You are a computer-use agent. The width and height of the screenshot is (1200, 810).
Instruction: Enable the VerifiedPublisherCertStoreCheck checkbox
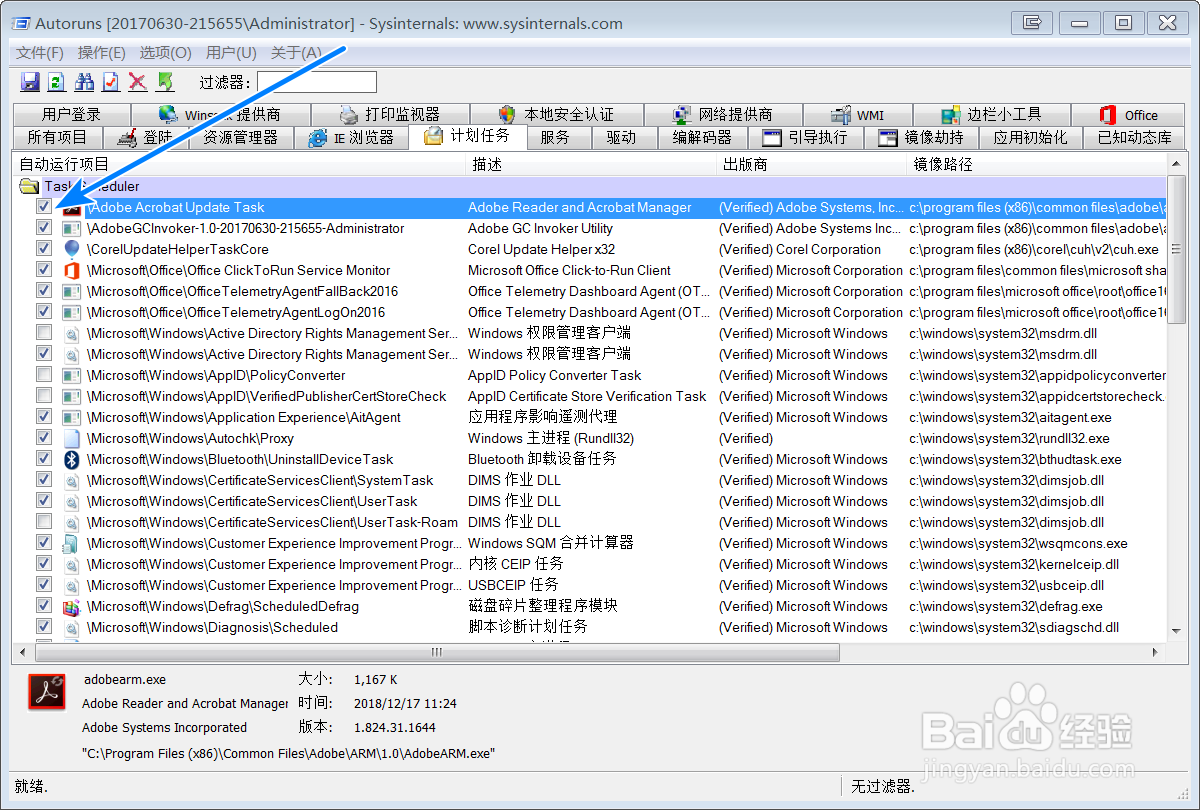point(44,396)
